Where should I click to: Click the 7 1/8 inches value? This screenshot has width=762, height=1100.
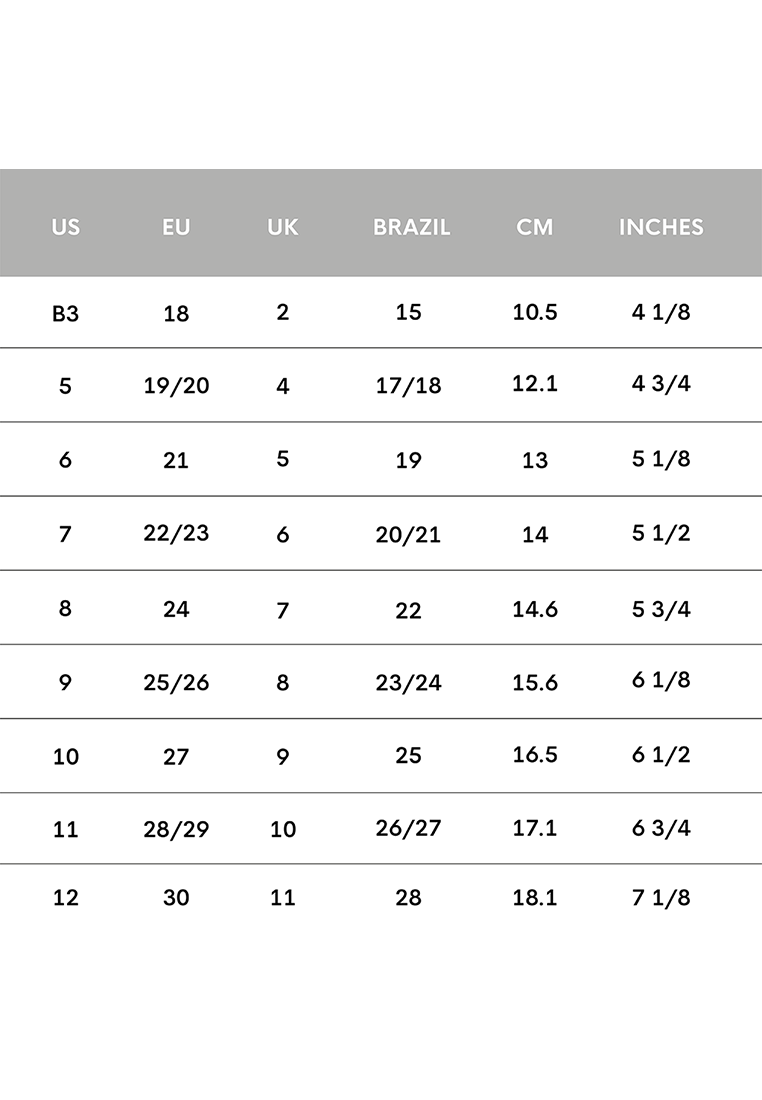point(661,897)
